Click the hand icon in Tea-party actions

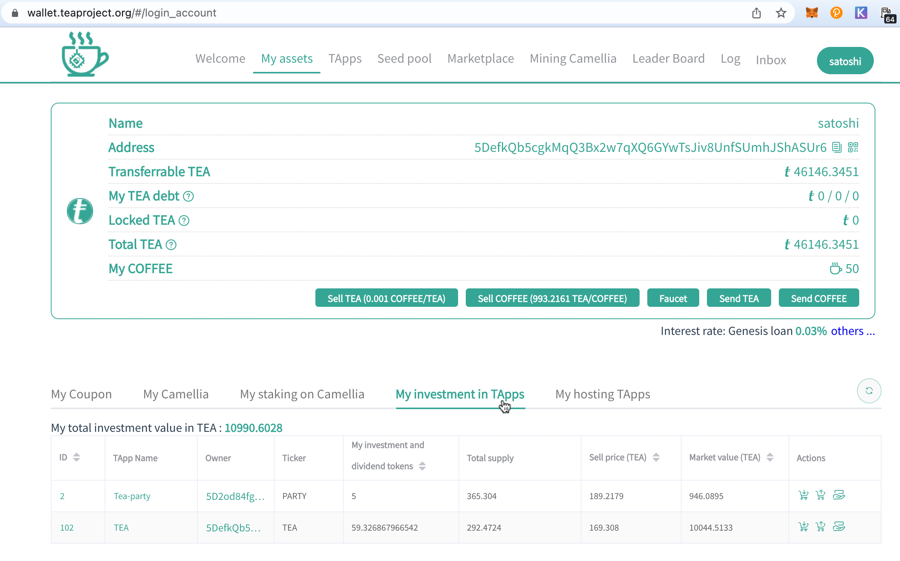(x=839, y=496)
